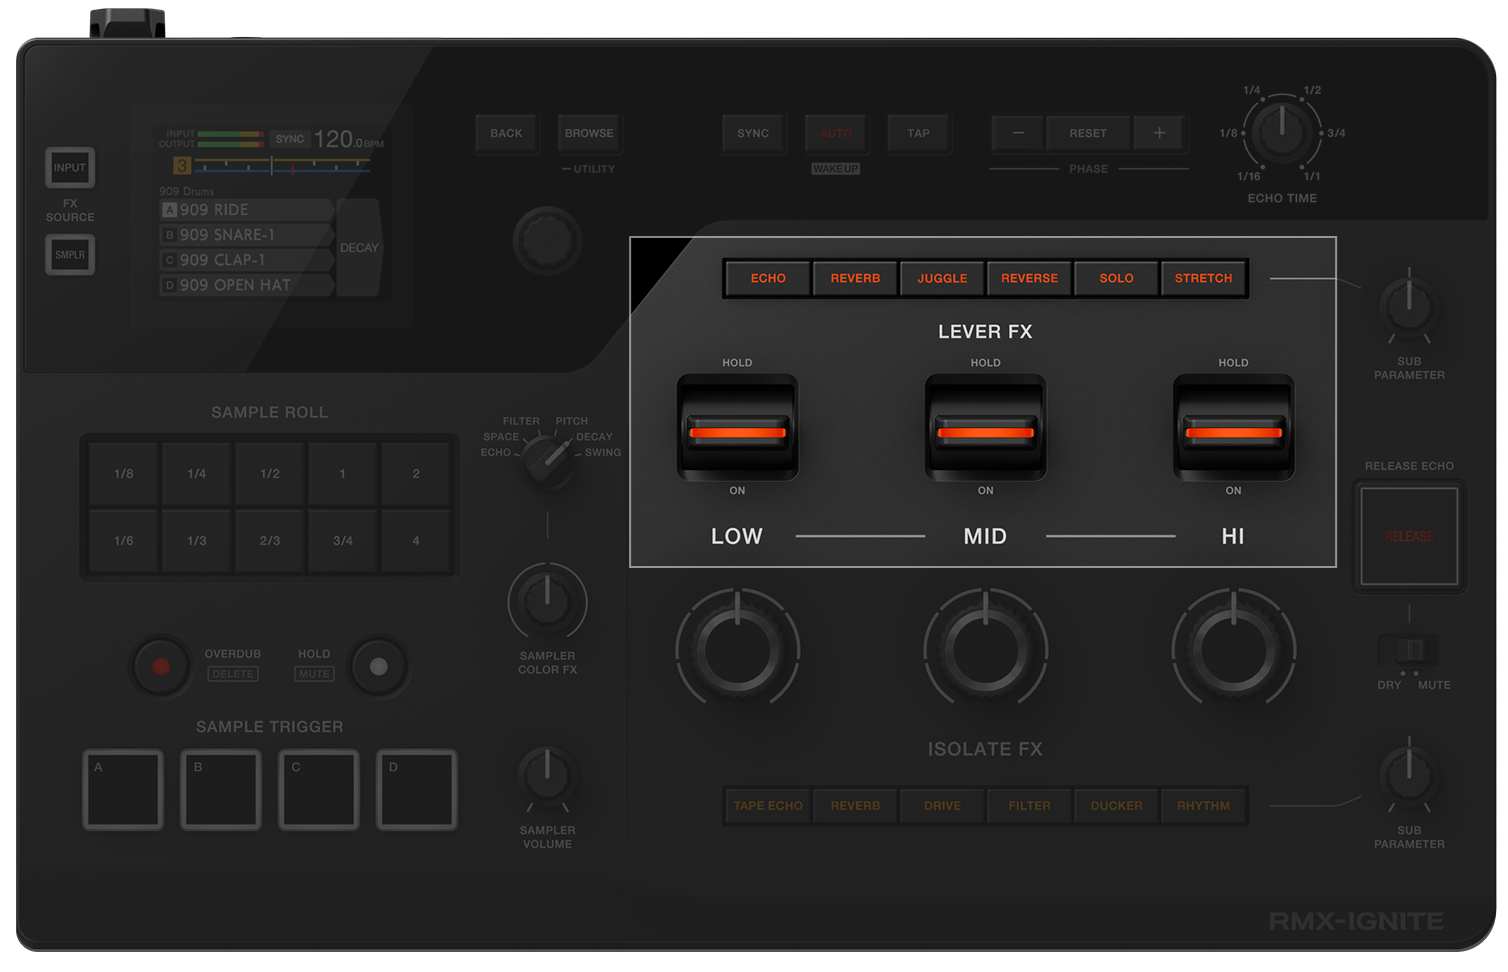Switch FX SOURCE to SMPLR
This screenshot has width=1508, height=972.
[69, 254]
